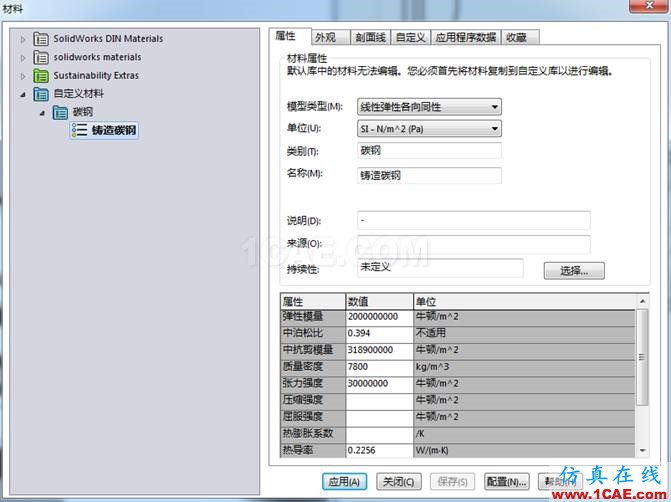Image resolution: width=671 pixels, height=502 pixels.
Task: Open the 模型类型 dropdown
Action: coord(429,107)
